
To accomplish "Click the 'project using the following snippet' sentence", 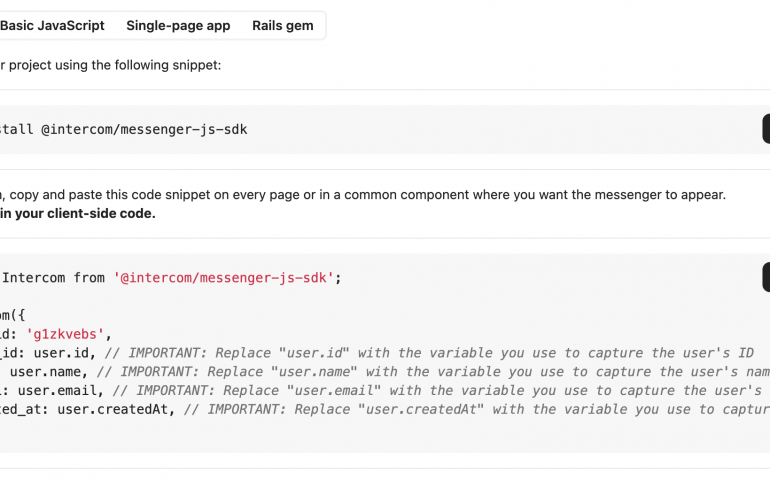I will tap(110, 65).
